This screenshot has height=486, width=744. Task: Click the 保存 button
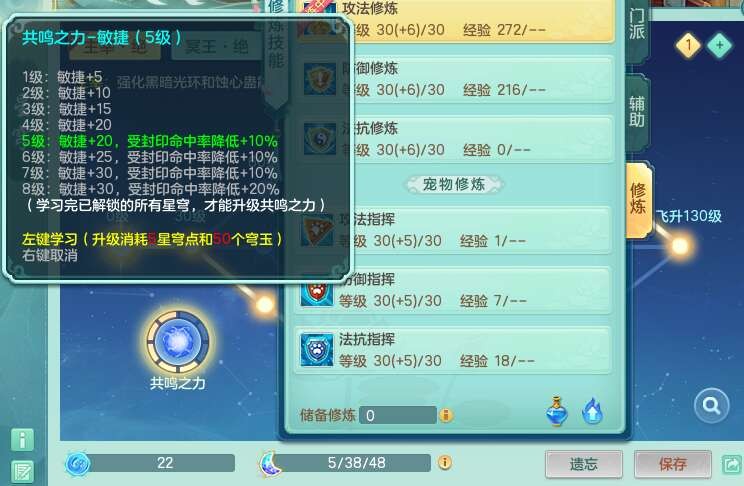(x=672, y=464)
